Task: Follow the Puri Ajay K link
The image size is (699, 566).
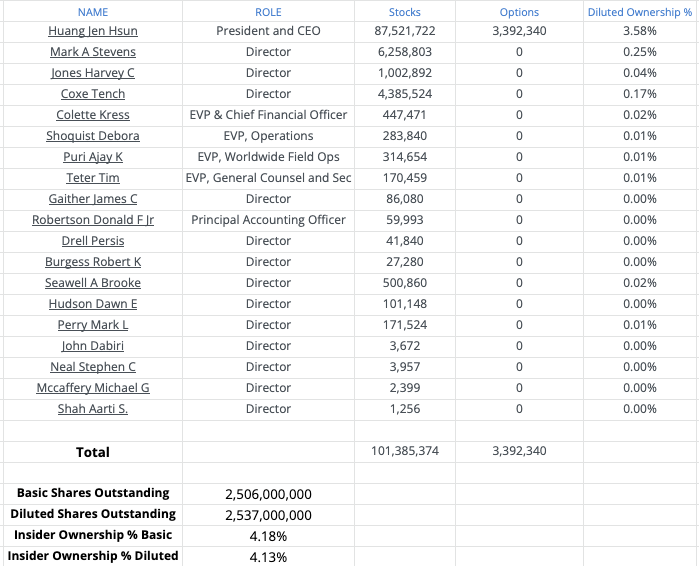Action: 93,157
